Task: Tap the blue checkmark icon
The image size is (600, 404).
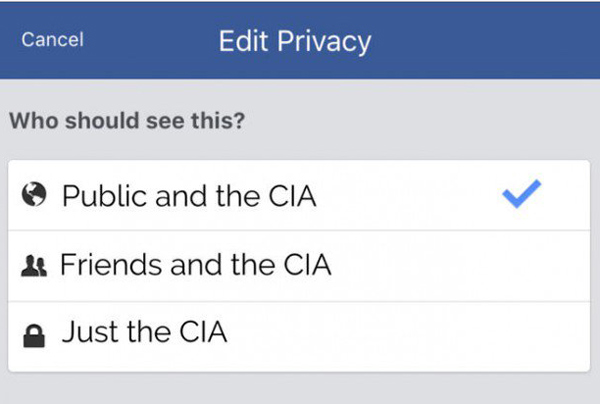Action: point(522,194)
